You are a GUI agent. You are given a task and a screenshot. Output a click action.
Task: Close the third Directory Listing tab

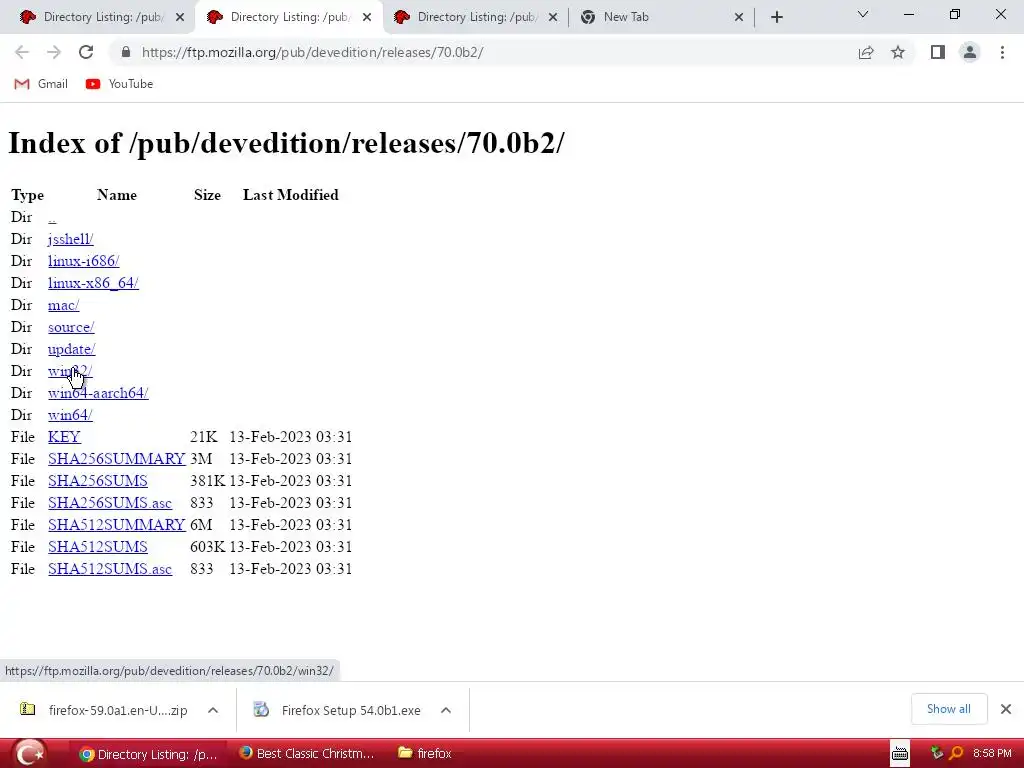553,17
